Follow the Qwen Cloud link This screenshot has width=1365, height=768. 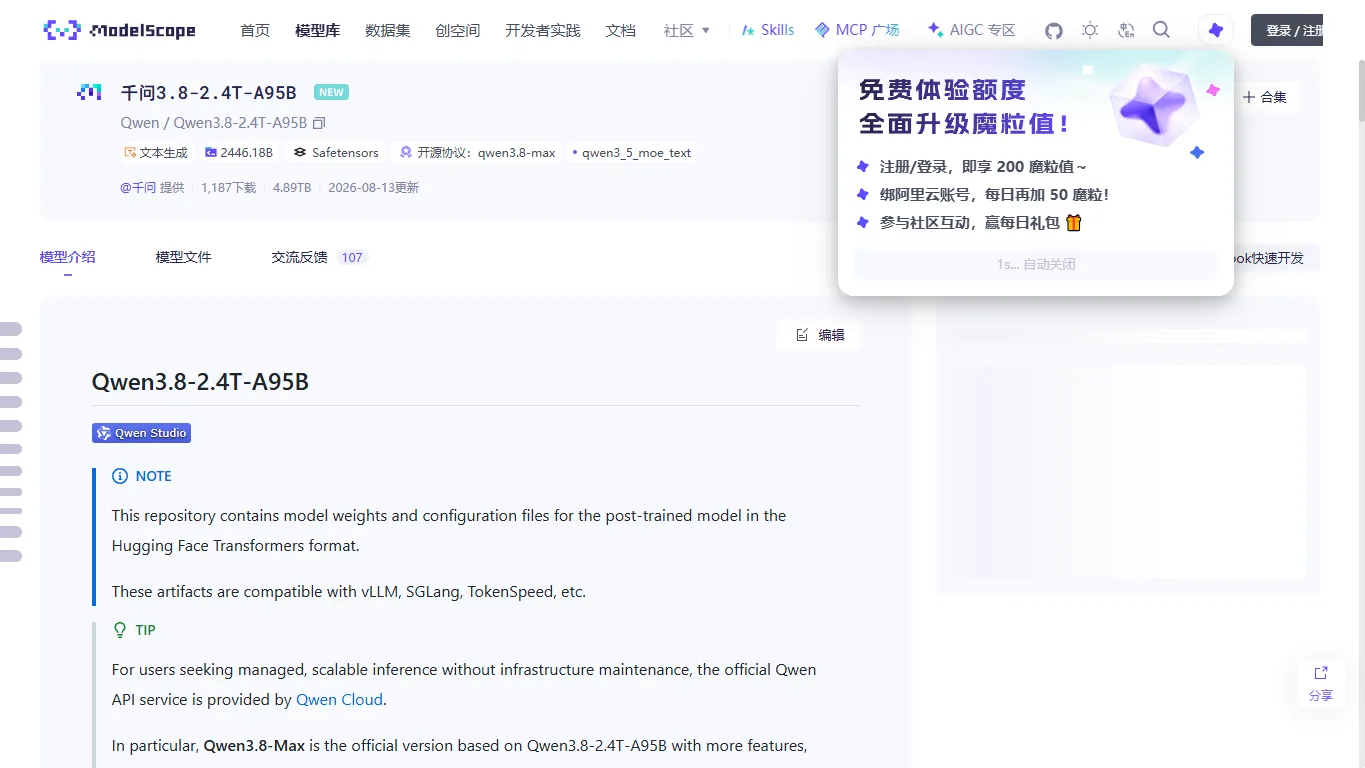339,699
